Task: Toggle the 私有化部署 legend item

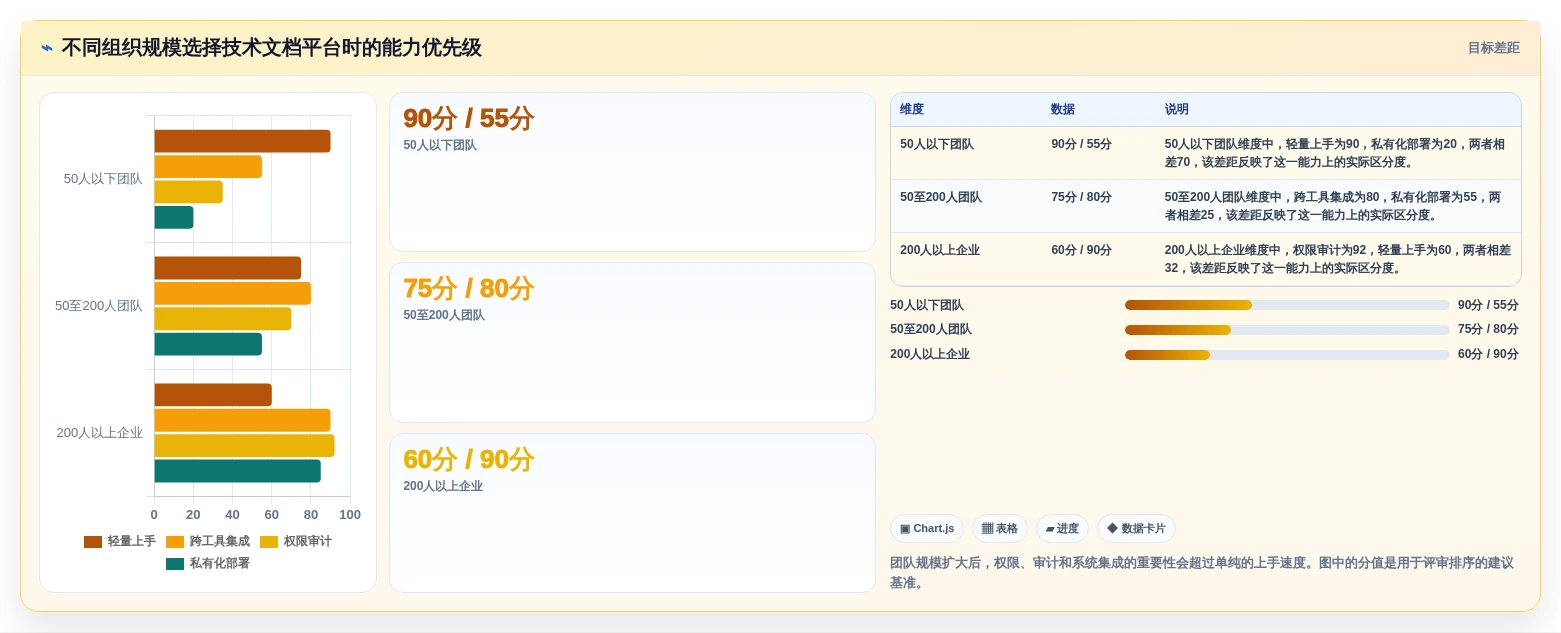Action: (208, 564)
